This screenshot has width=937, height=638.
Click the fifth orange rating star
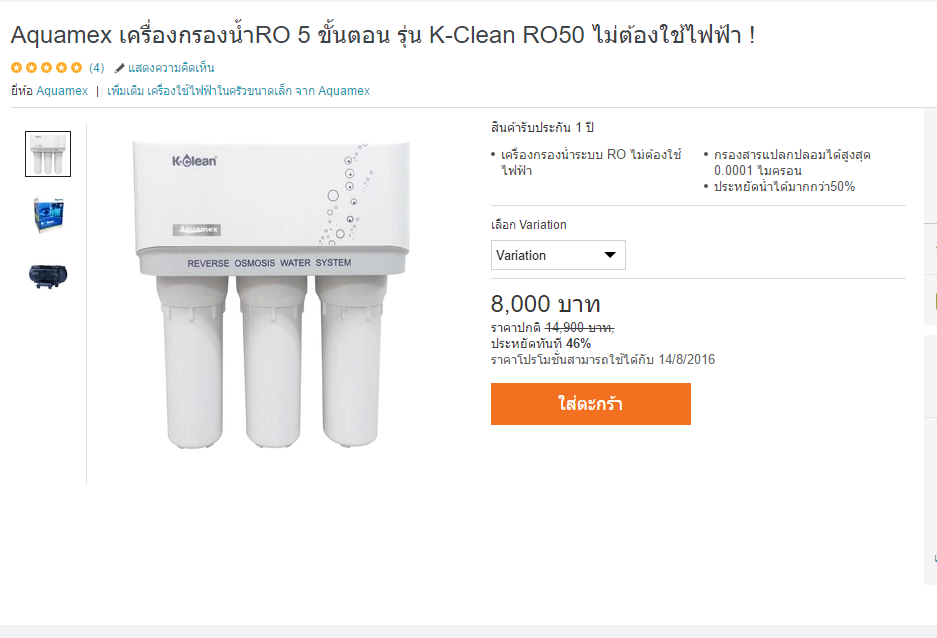(x=76, y=68)
